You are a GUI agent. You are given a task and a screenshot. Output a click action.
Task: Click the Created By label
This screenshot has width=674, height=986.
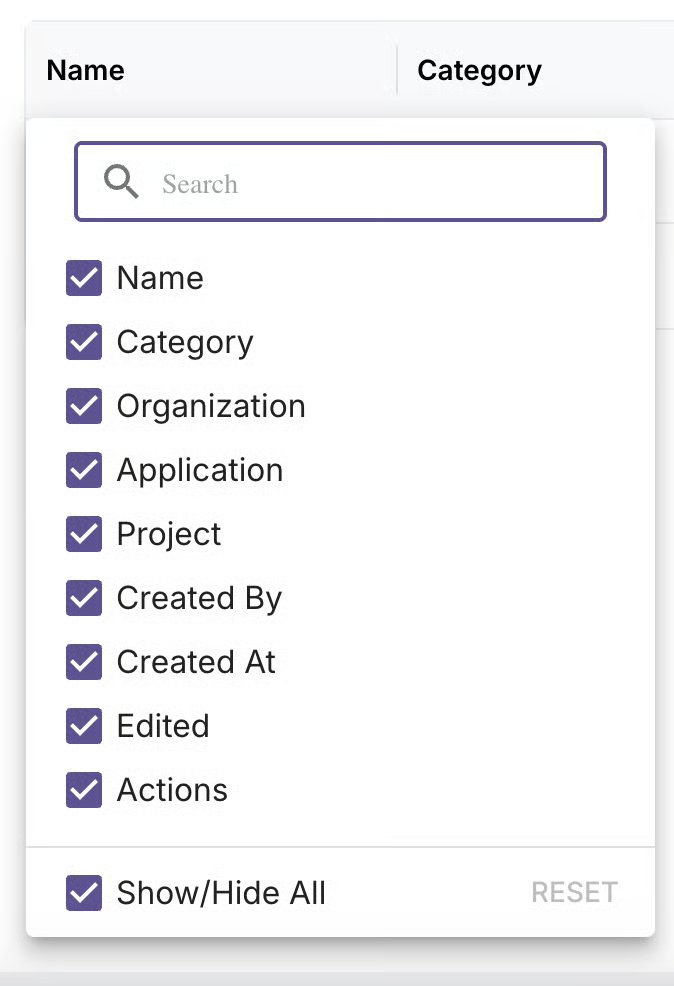[199, 598]
